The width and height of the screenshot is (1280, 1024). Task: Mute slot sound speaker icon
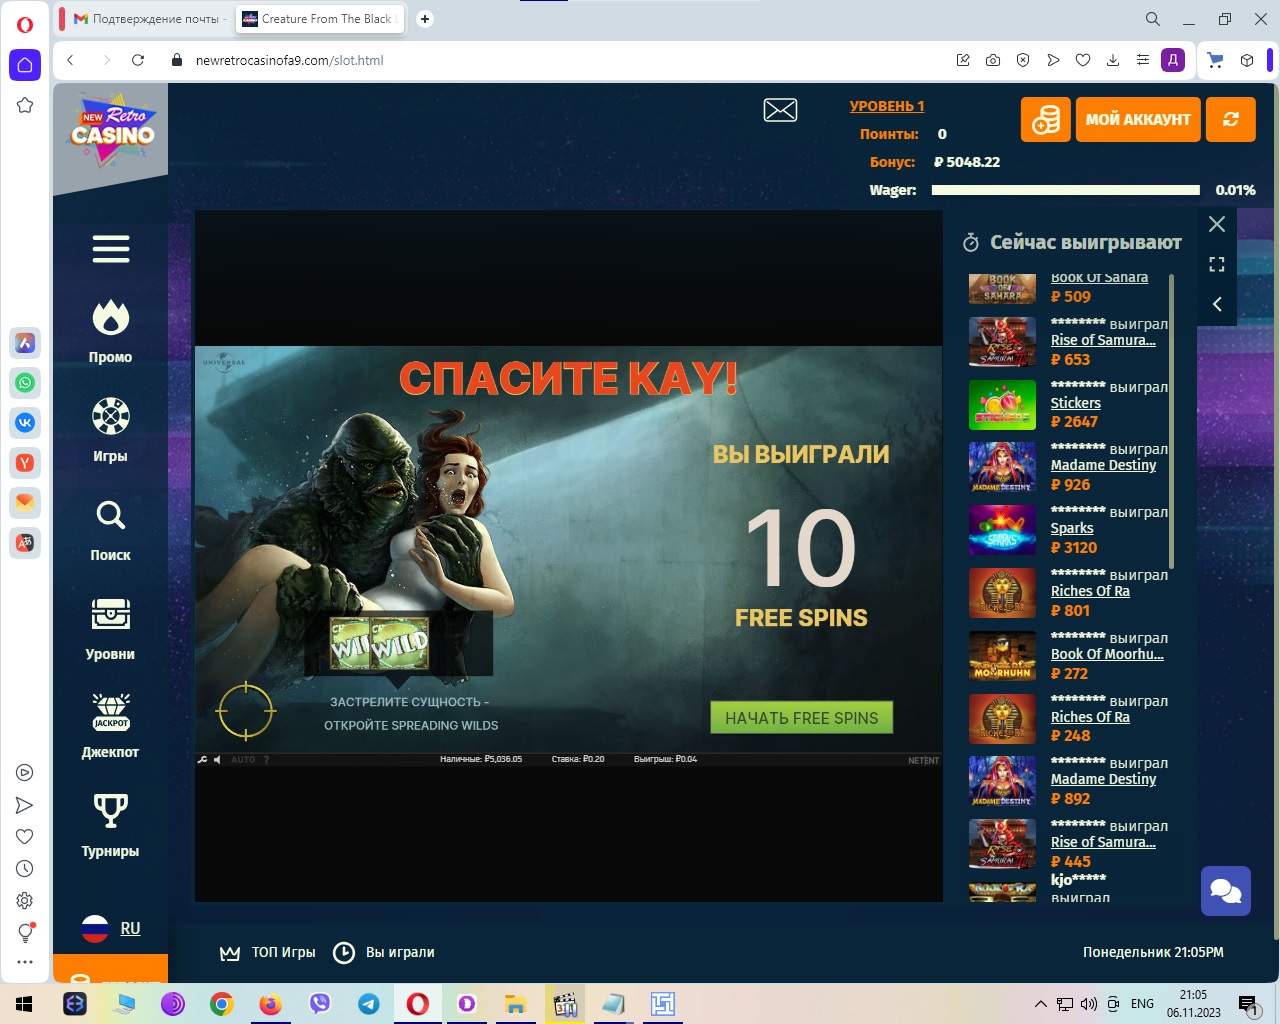tap(218, 760)
